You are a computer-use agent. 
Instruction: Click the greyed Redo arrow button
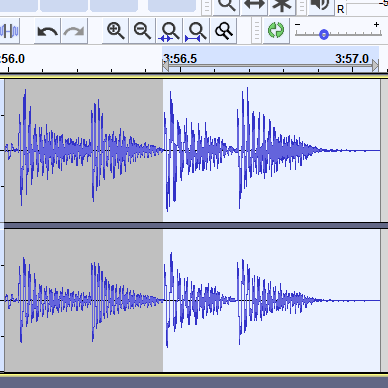coord(74,31)
